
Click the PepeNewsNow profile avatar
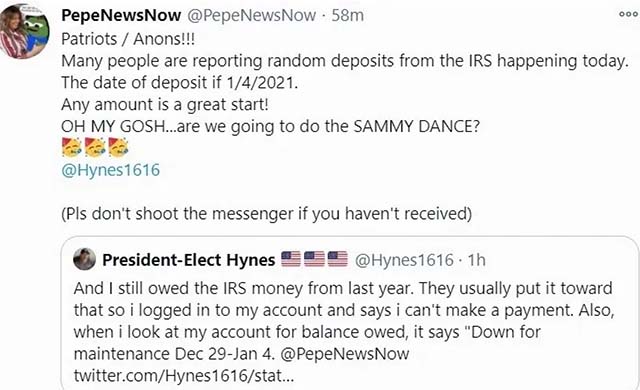[24, 32]
